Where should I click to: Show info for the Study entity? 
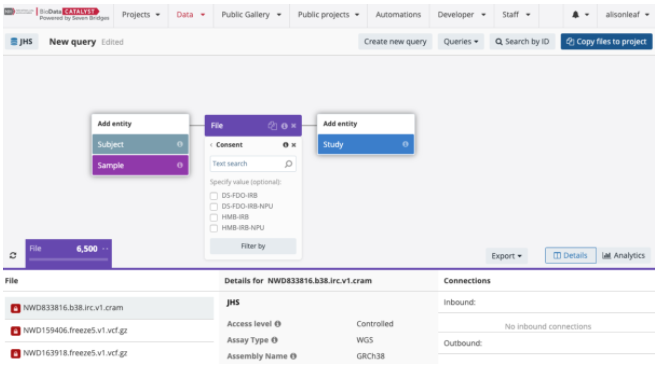coord(405,144)
